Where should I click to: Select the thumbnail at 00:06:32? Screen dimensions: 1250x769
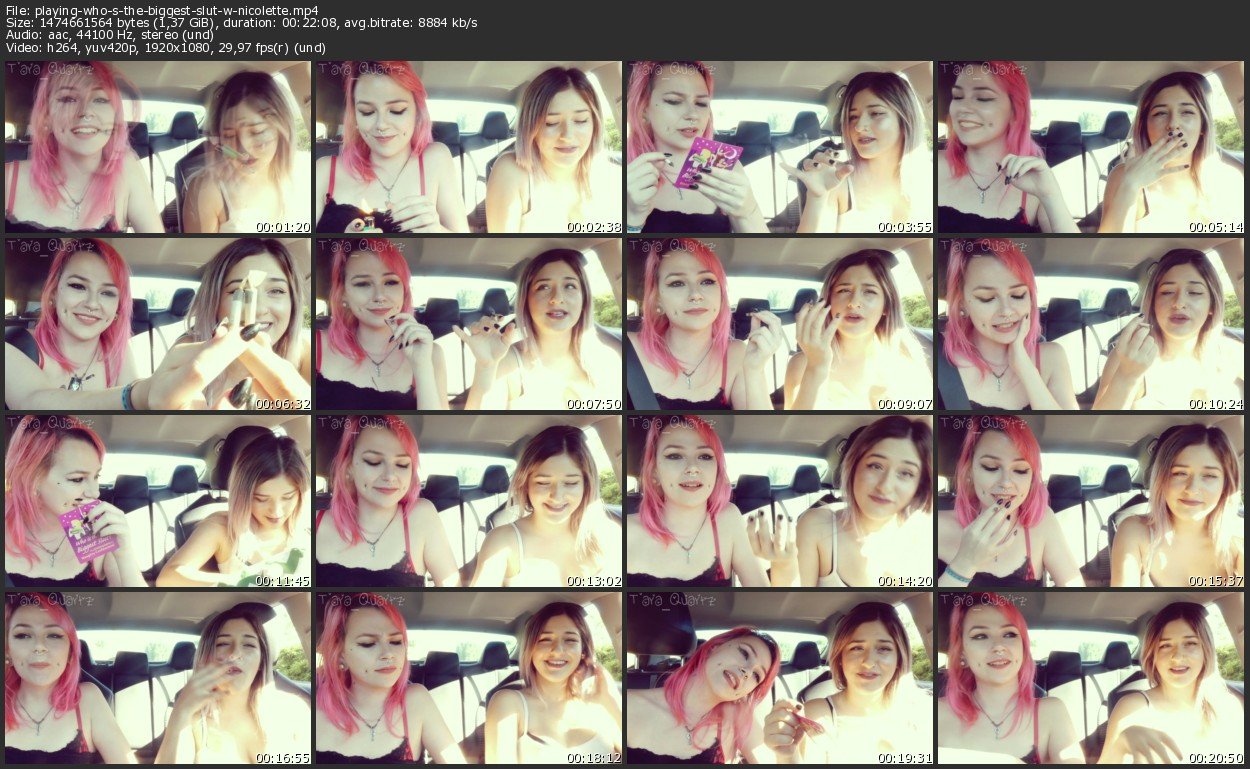coord(158,324)
